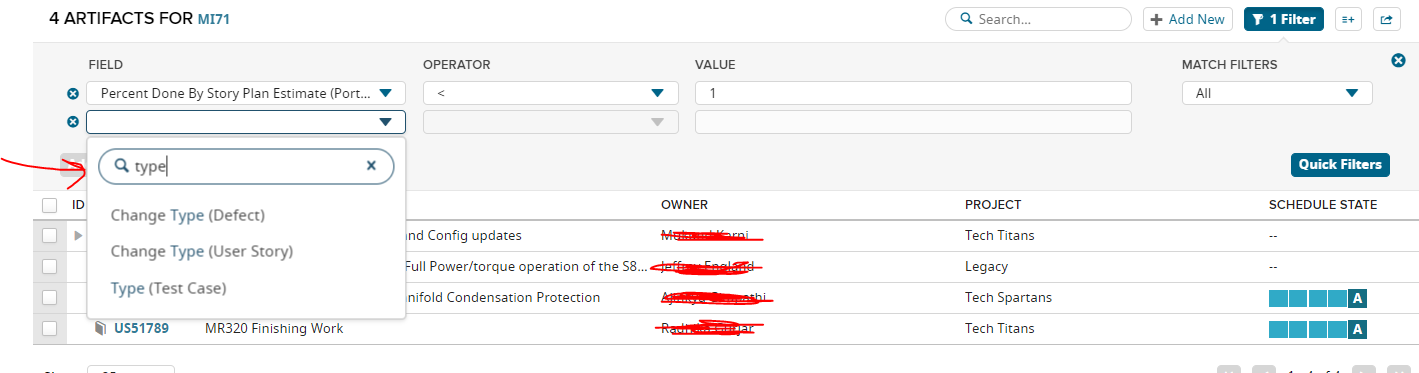The image size is (1419, 373).
Task: Close the filter panel
Action: [1399, 61]
